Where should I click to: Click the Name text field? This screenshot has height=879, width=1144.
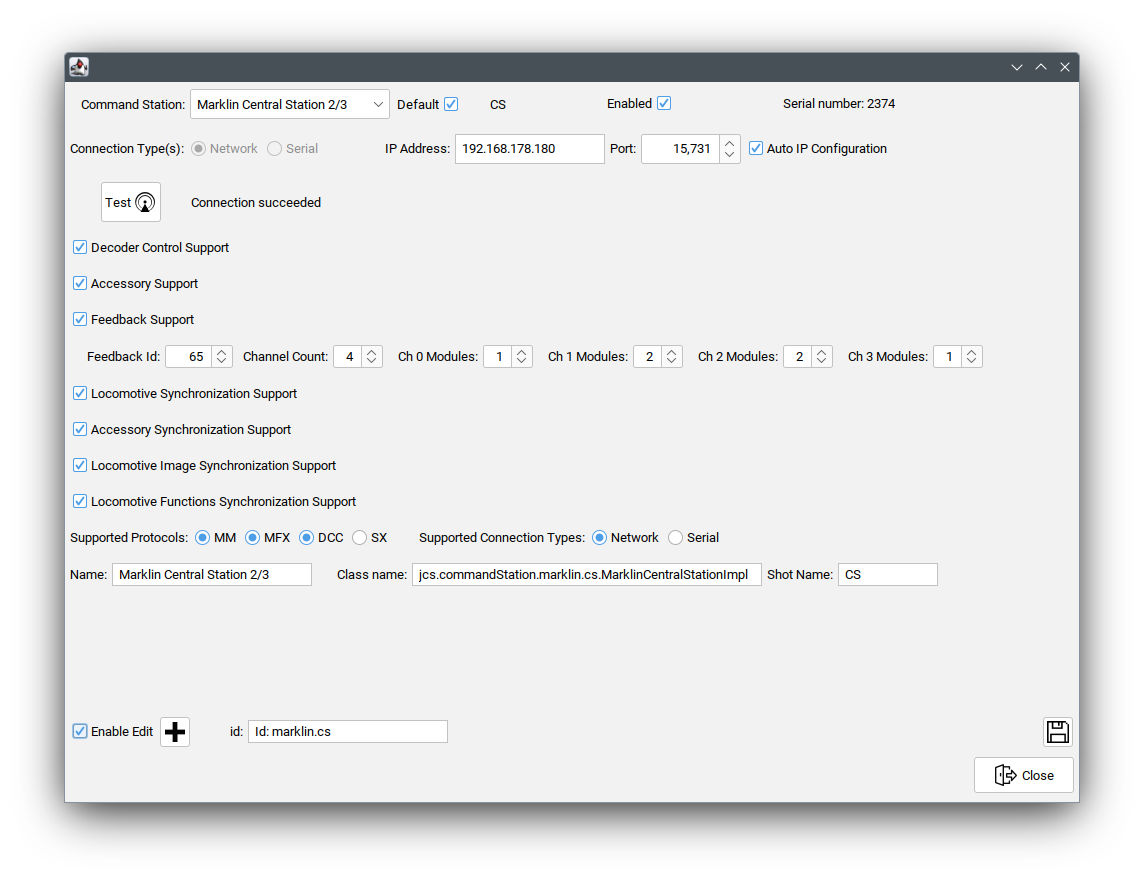tap(212, 574)
